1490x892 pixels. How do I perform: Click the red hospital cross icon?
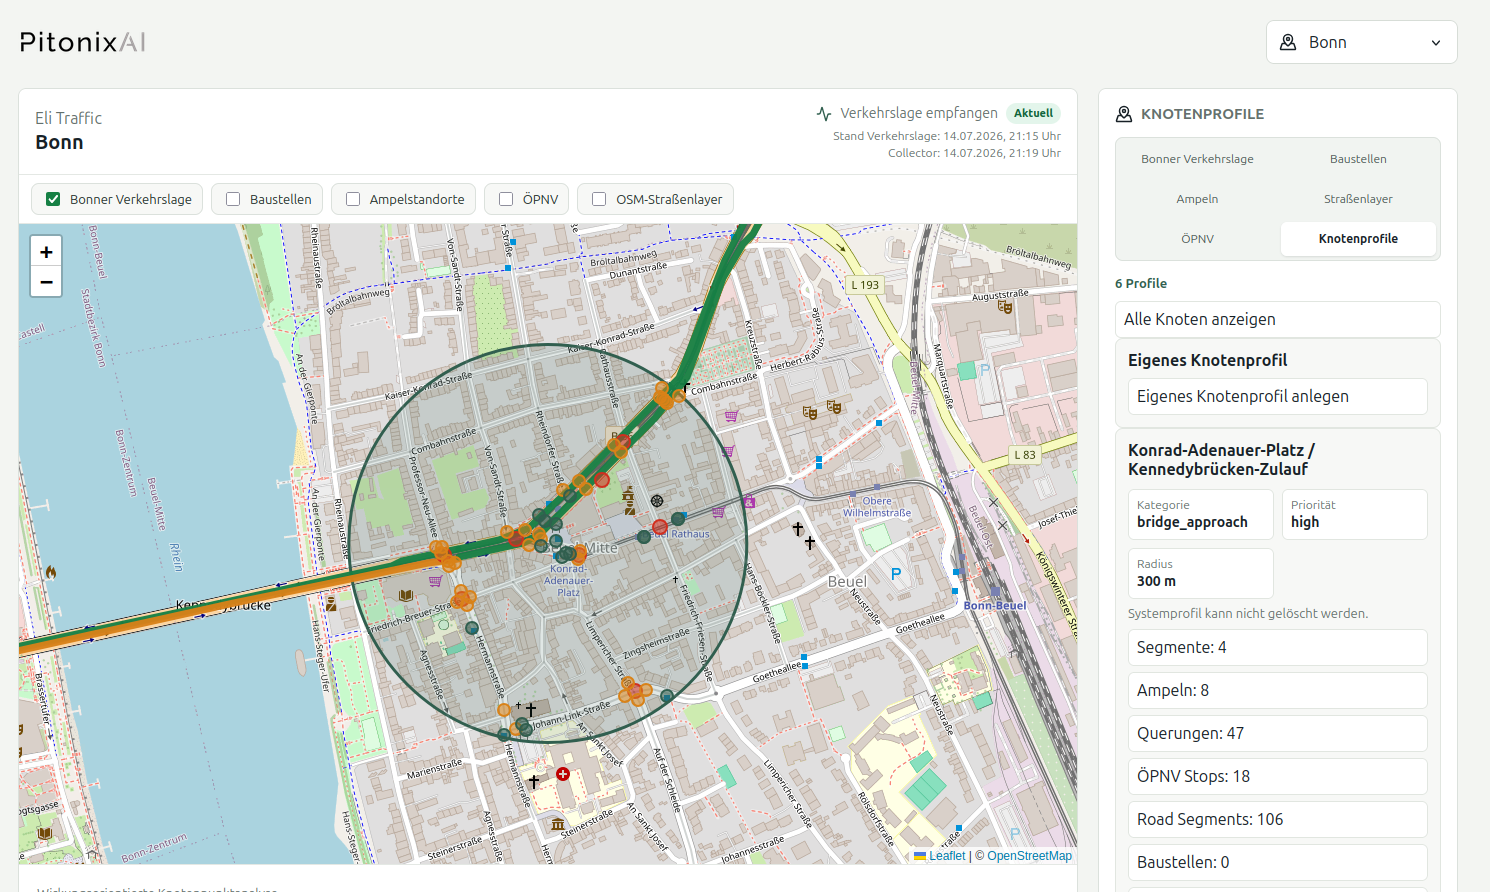(563, 774)
